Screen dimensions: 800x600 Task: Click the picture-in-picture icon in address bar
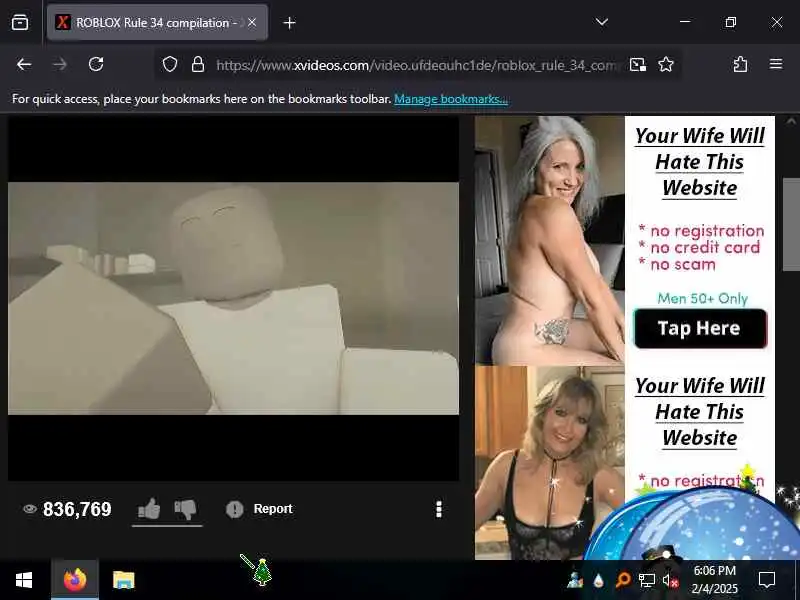638,64
